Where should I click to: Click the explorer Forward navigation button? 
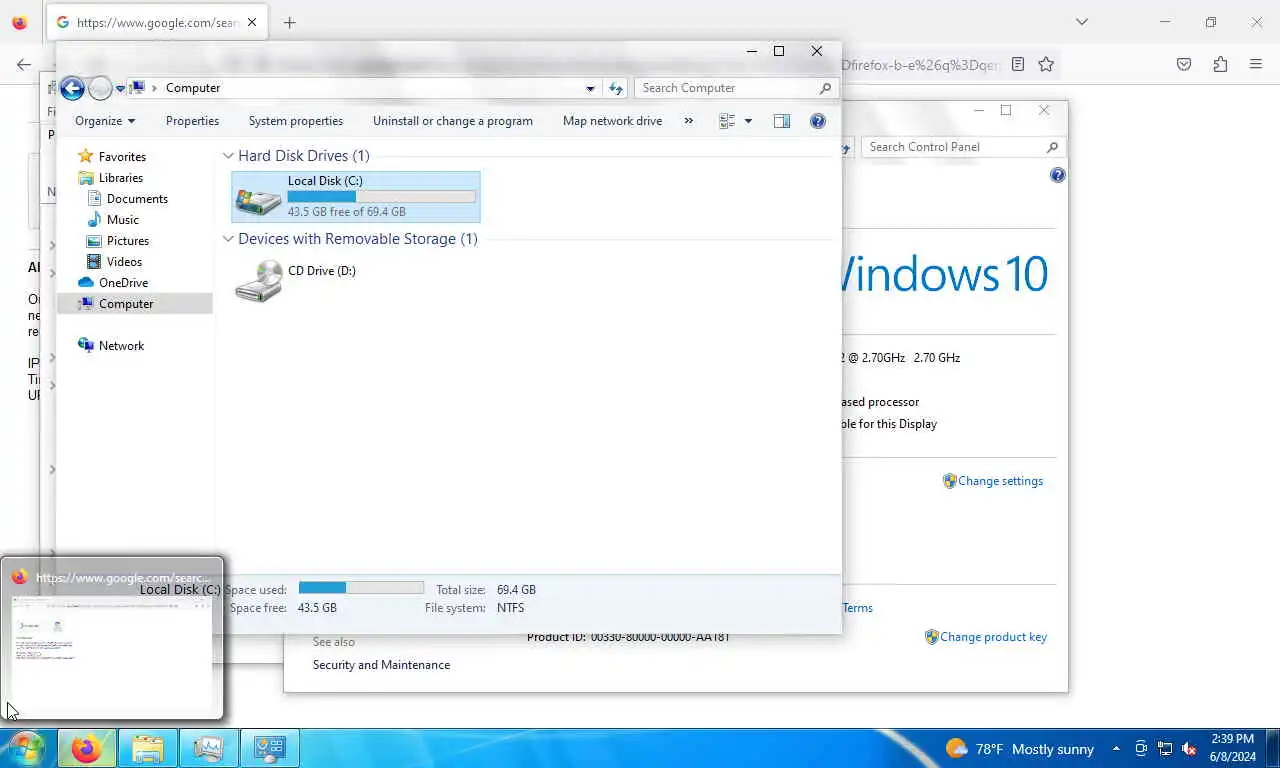pyautogui.click(x=100, y=88)
